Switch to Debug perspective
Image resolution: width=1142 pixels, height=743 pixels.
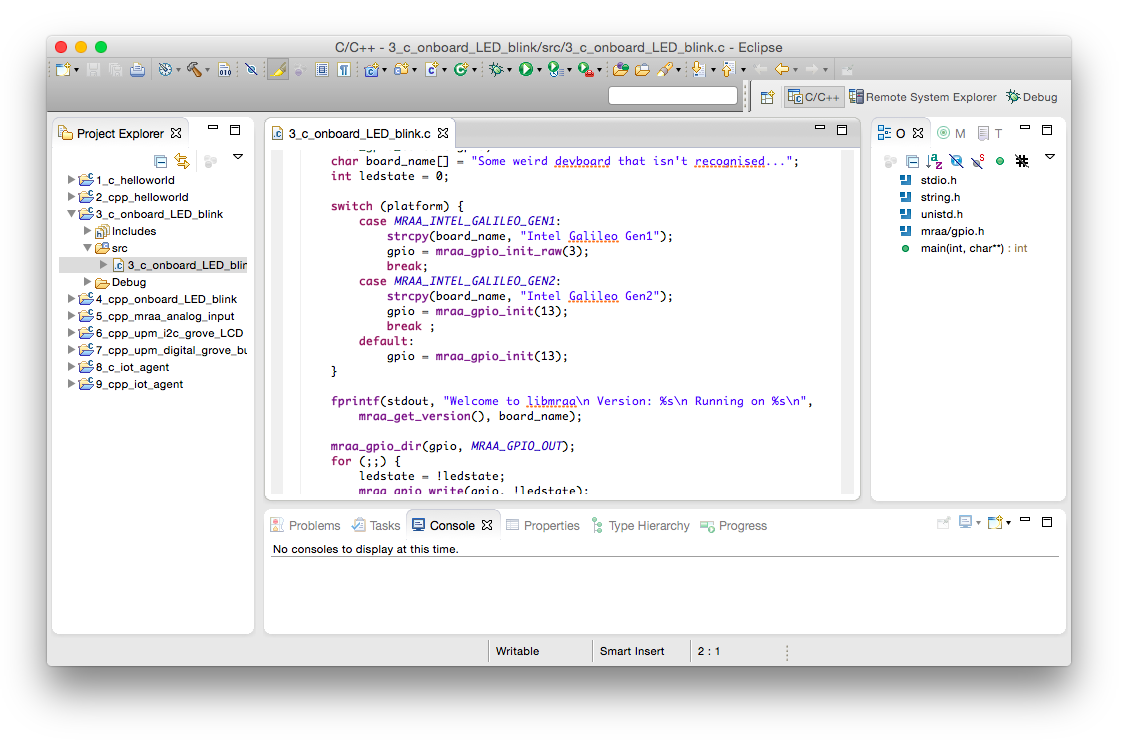(x=1031, y=97)
